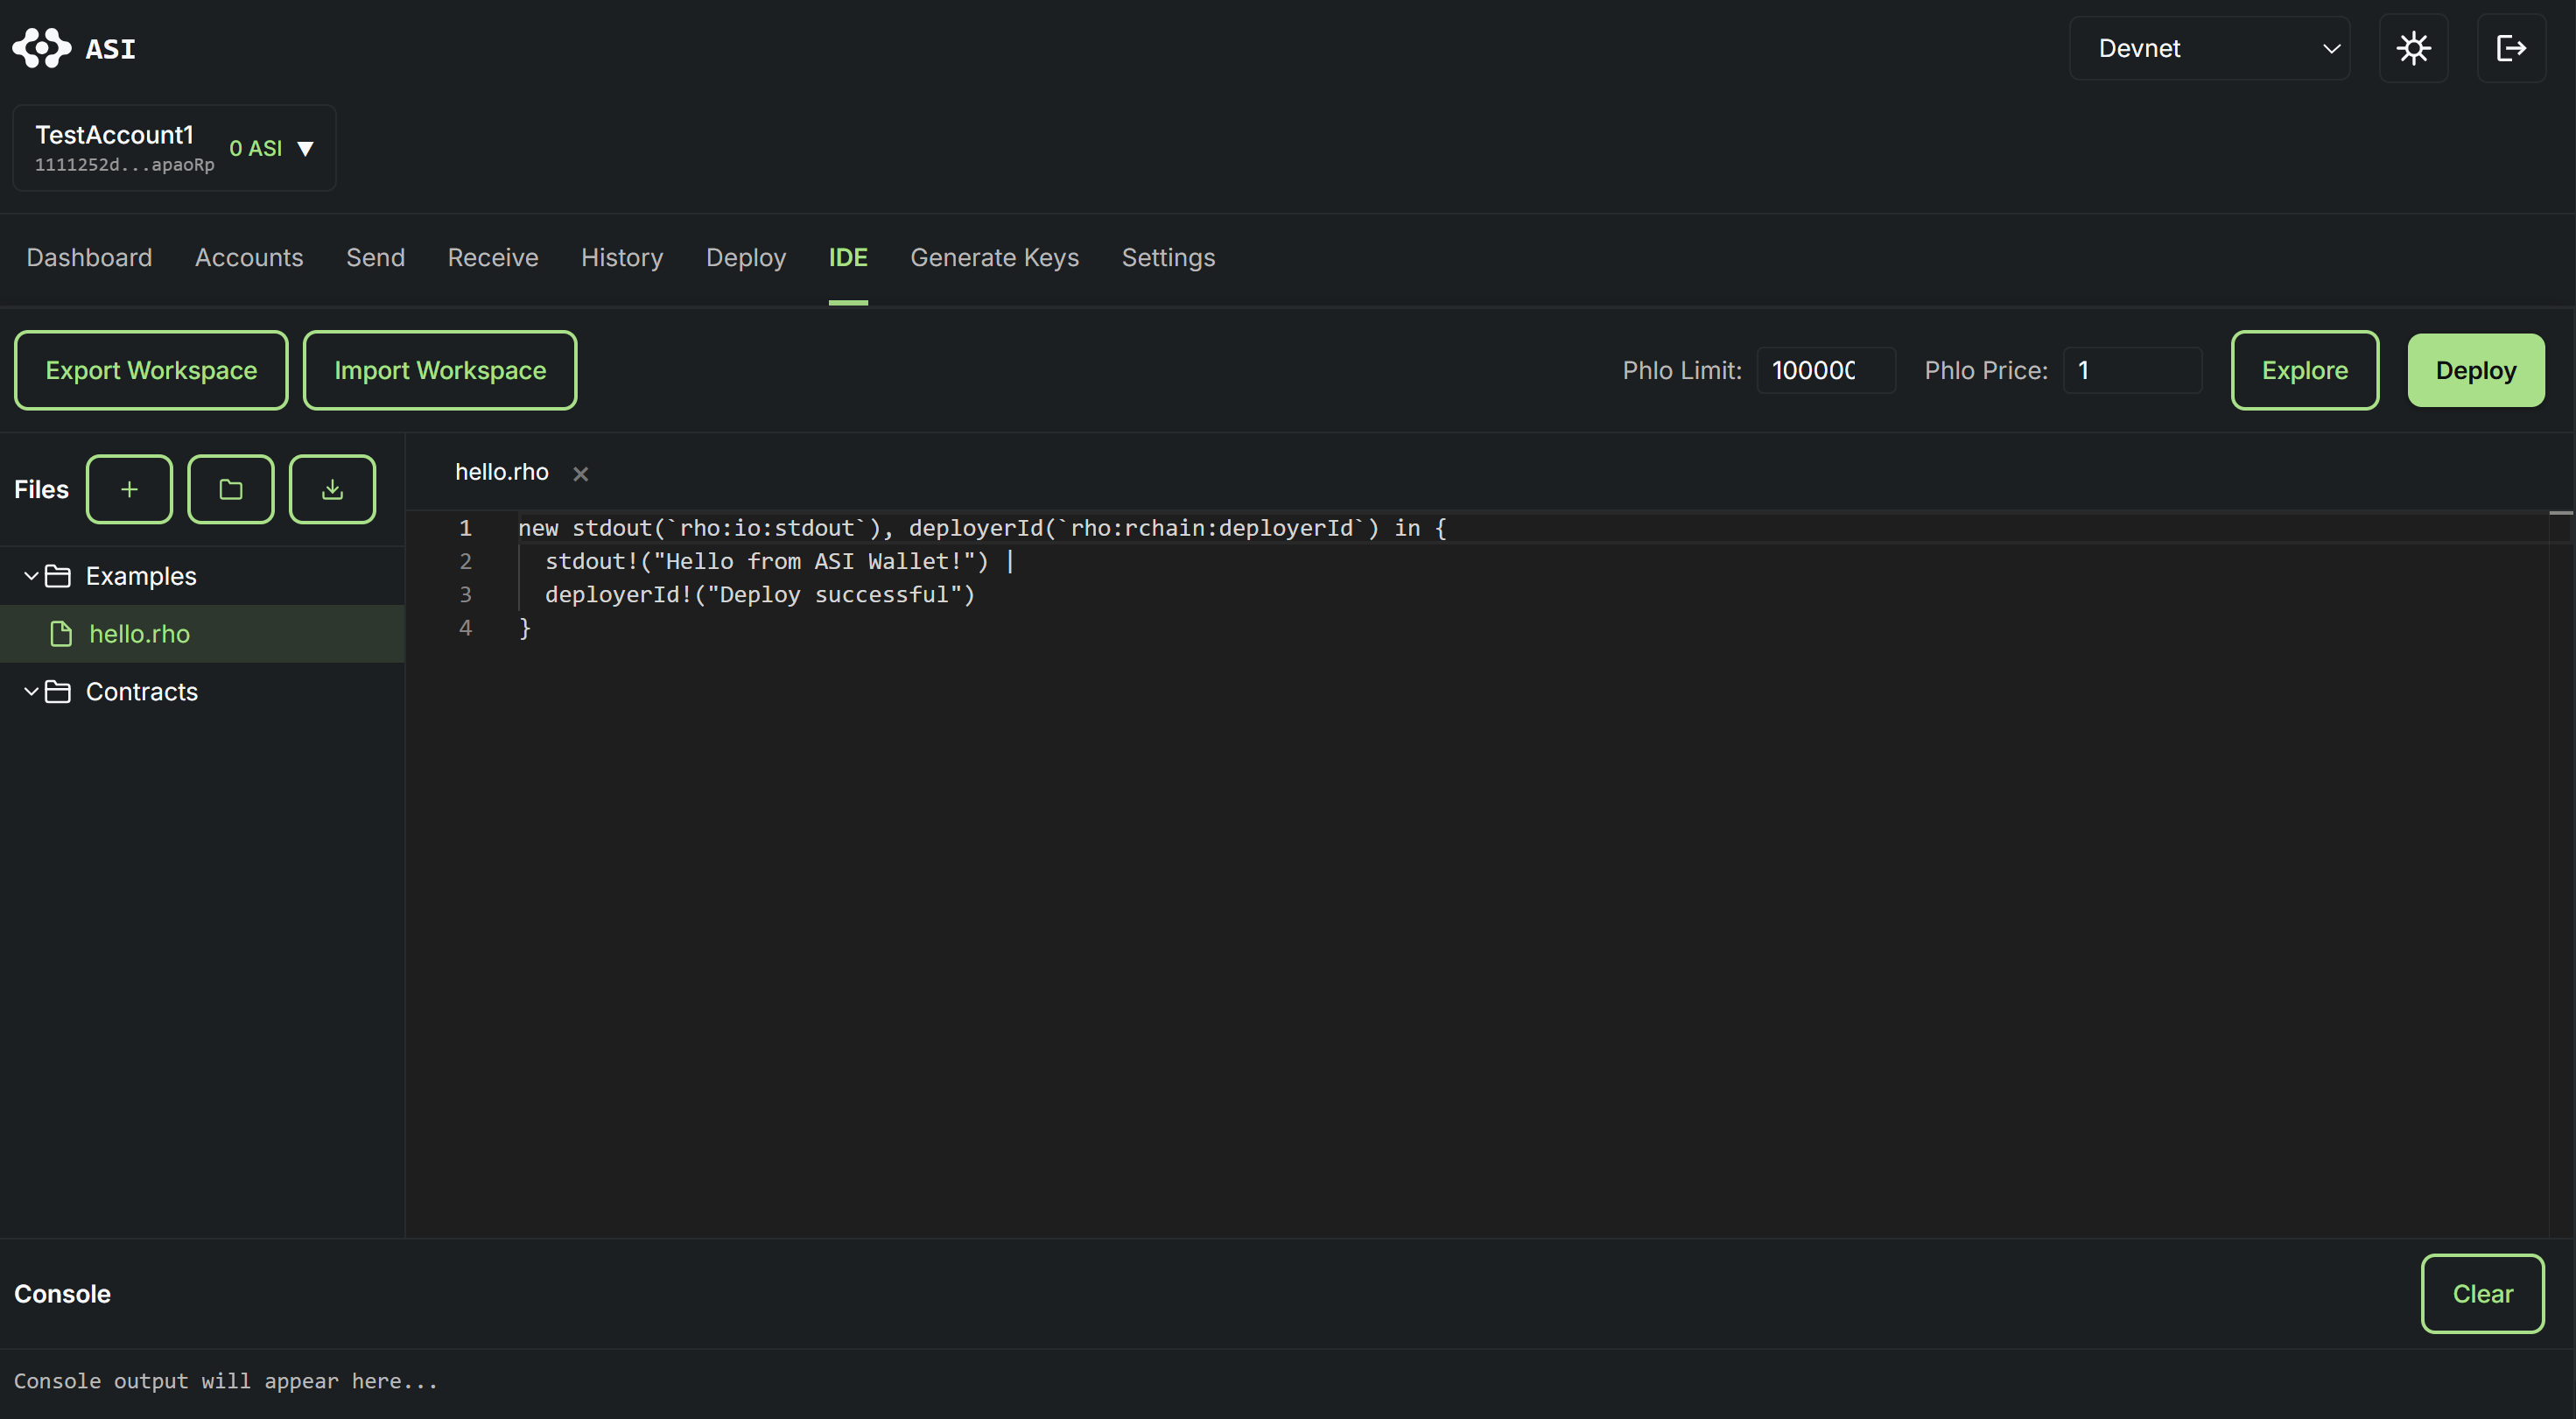Click the Export Workspace button
2576x1419 pixels.
tap(151, 370)
